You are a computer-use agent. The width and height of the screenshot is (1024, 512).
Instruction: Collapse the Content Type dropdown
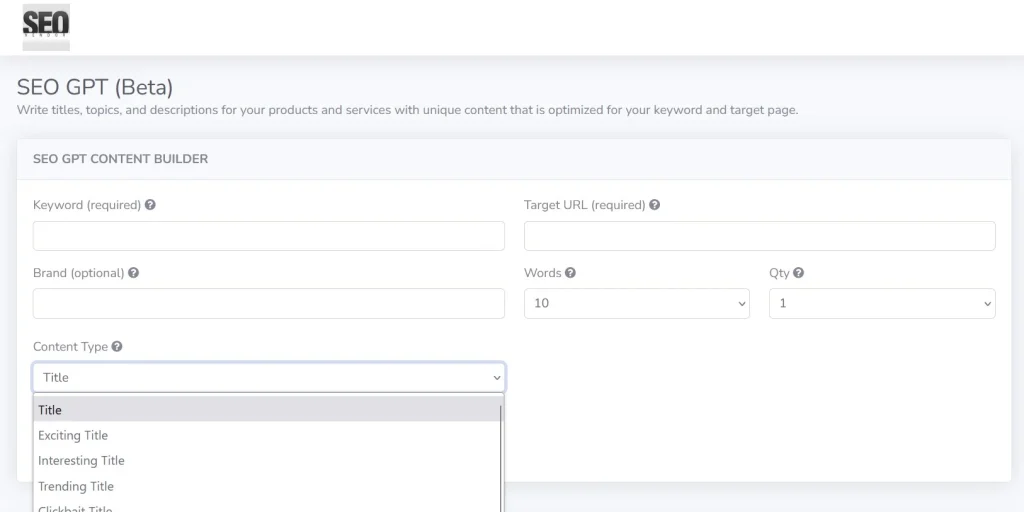(x=268, y=377)
